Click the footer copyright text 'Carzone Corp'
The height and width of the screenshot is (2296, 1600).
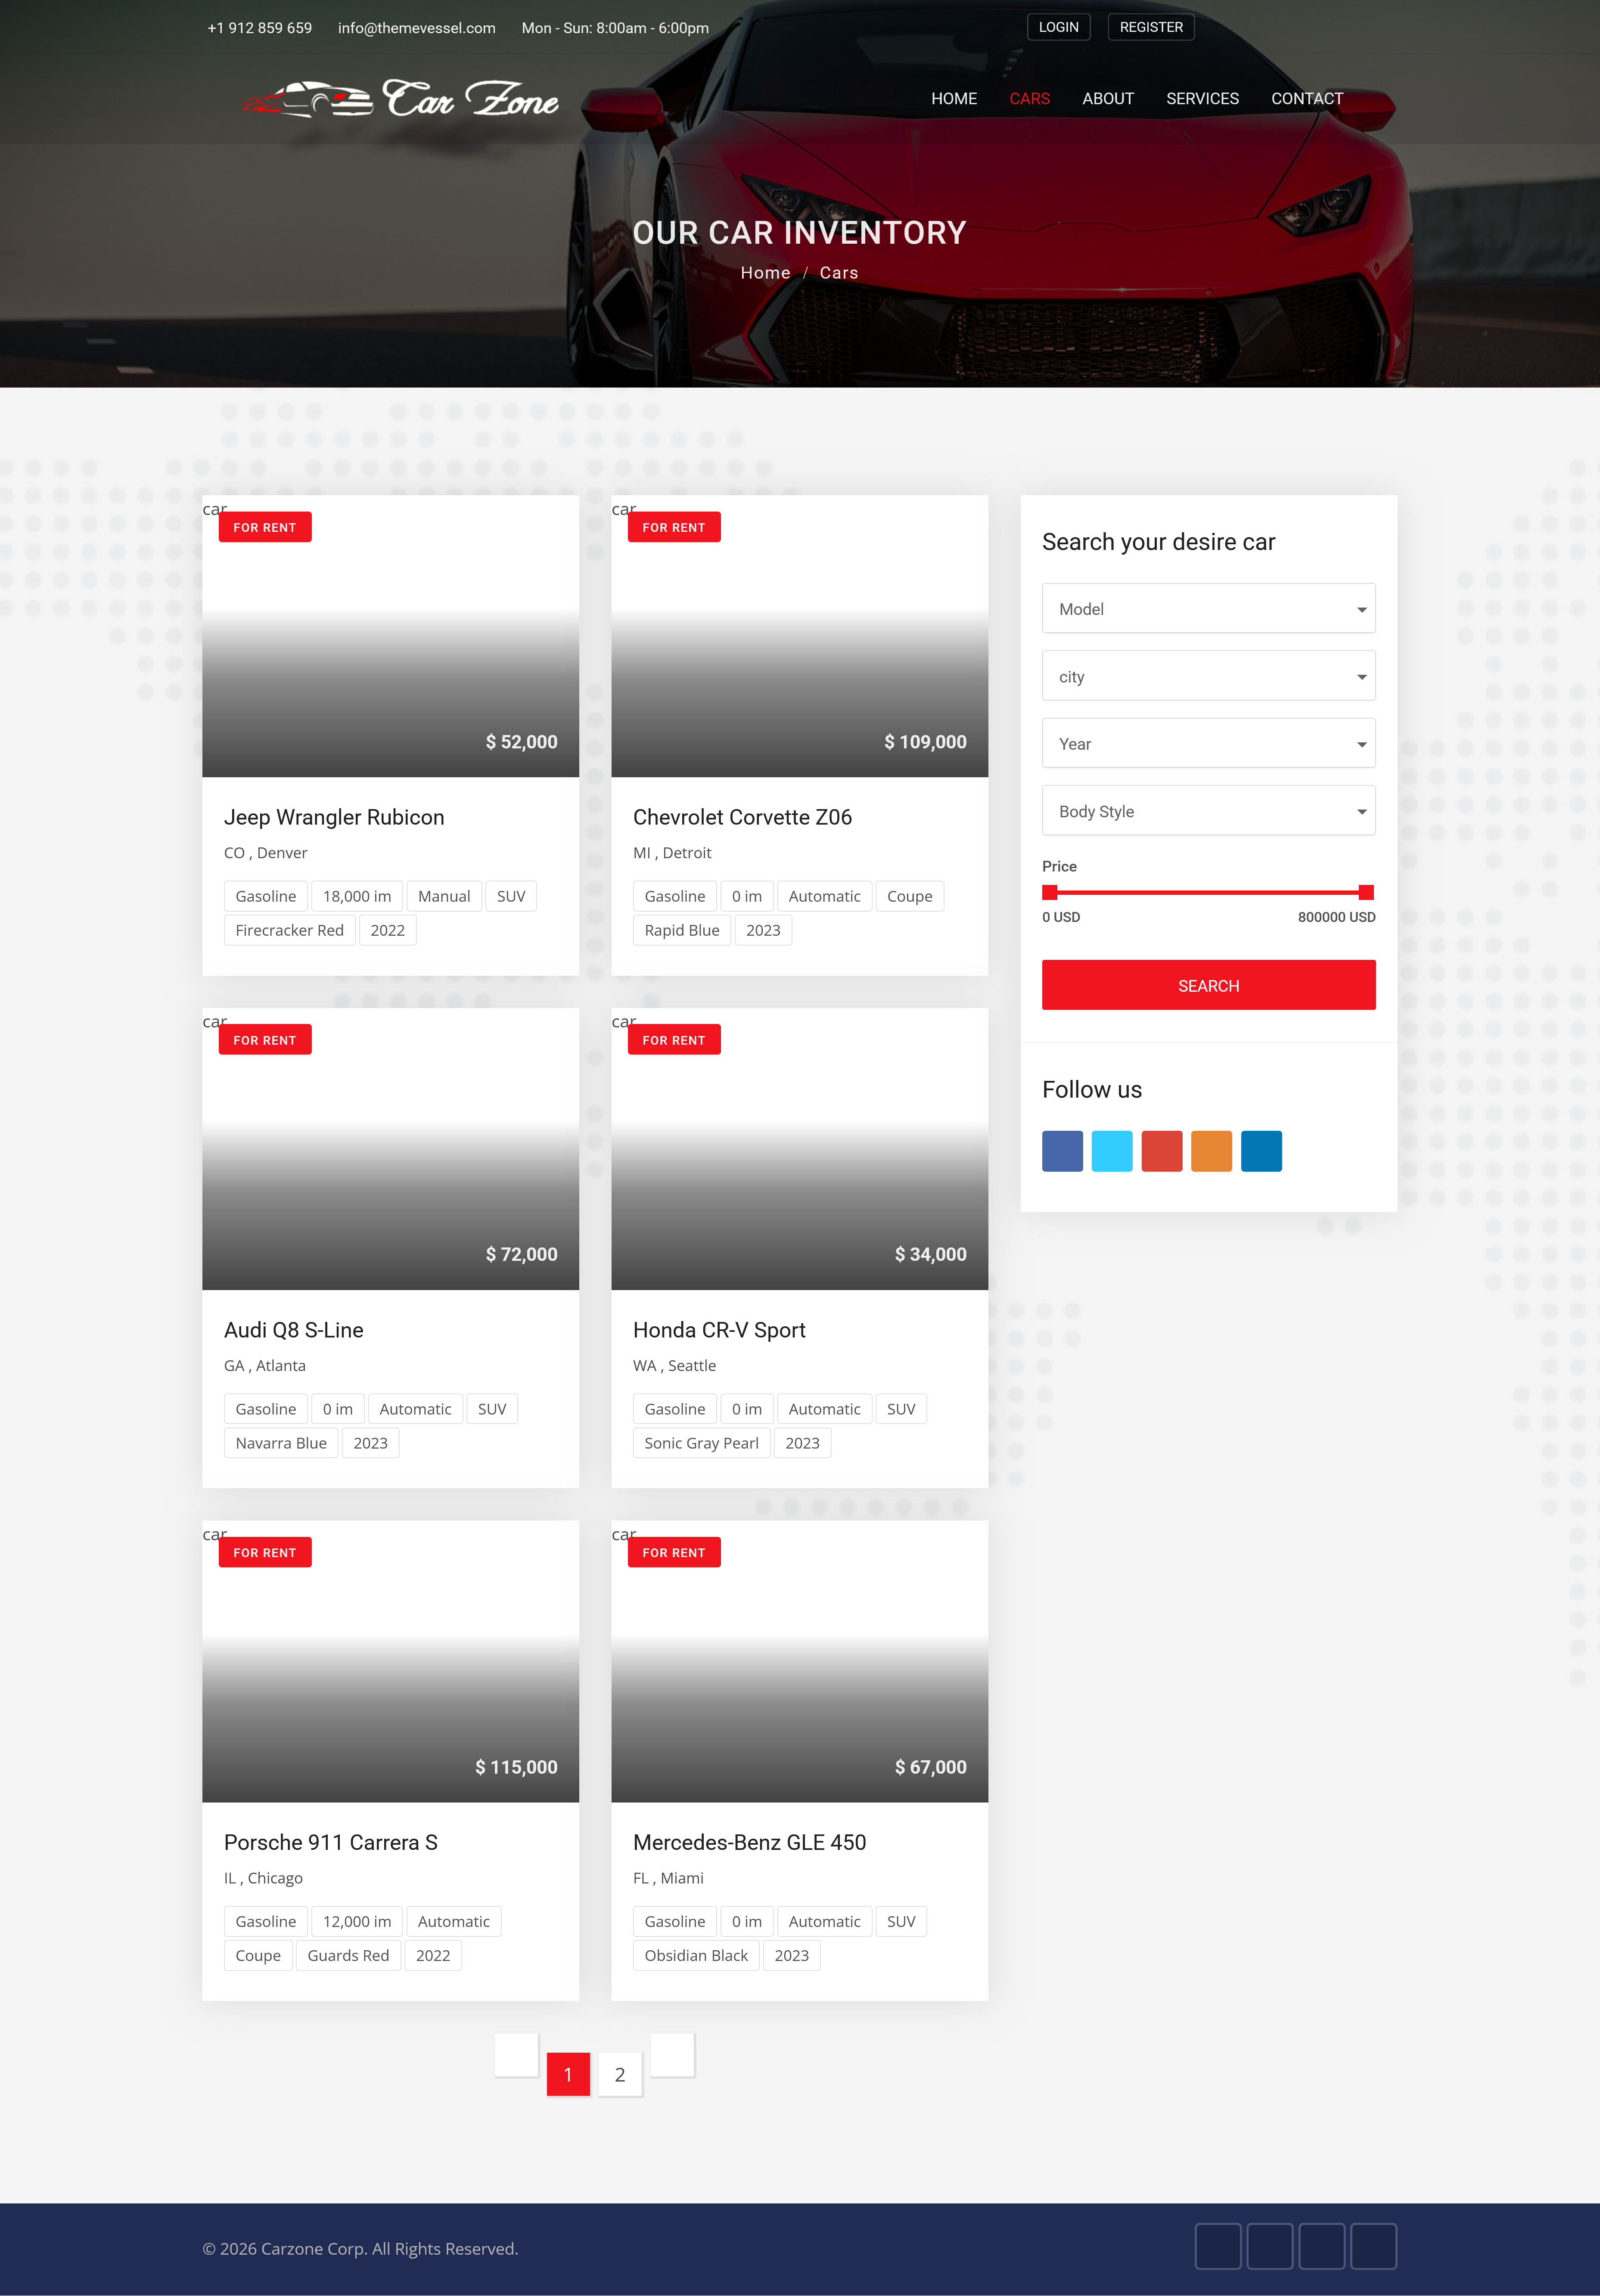click(314, 2249)
